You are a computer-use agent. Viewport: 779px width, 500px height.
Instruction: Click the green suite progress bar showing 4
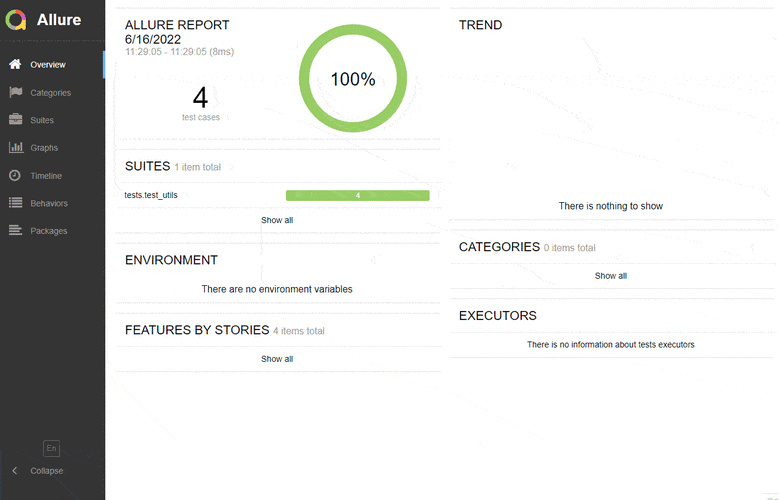tap(358, 195)
